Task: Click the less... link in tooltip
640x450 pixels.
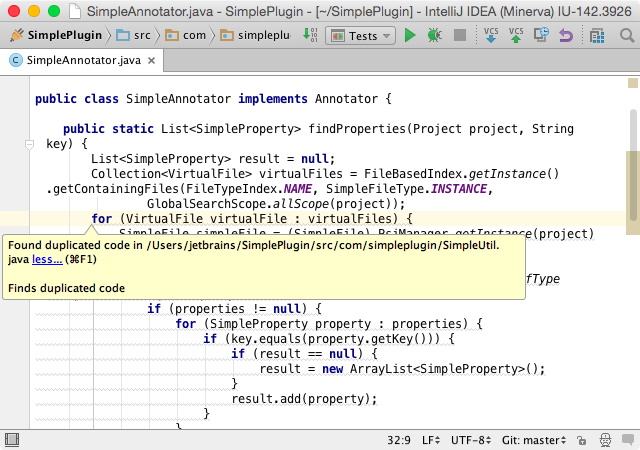Action: click(x=47, y=259)
